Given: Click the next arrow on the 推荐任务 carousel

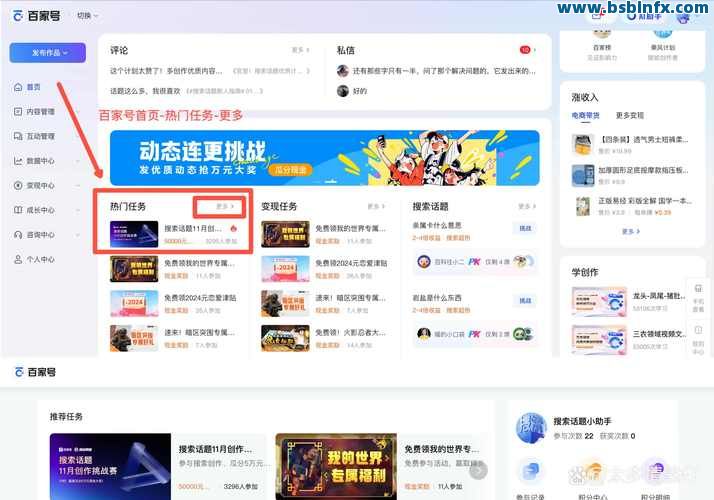Looking at the screenshot, I should [478, 470].
